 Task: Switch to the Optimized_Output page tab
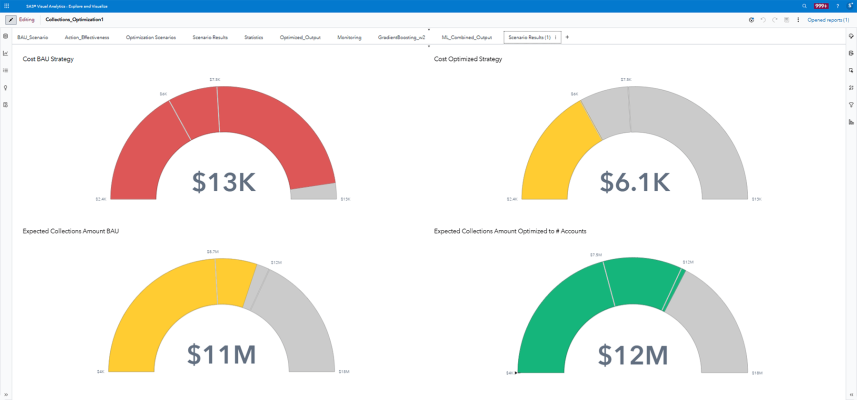300,37
